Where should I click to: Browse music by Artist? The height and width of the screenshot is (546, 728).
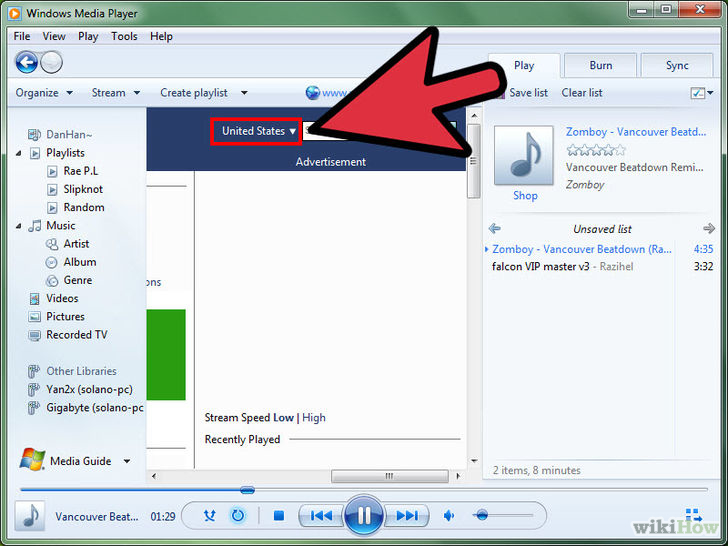click(x=76, y=244)
